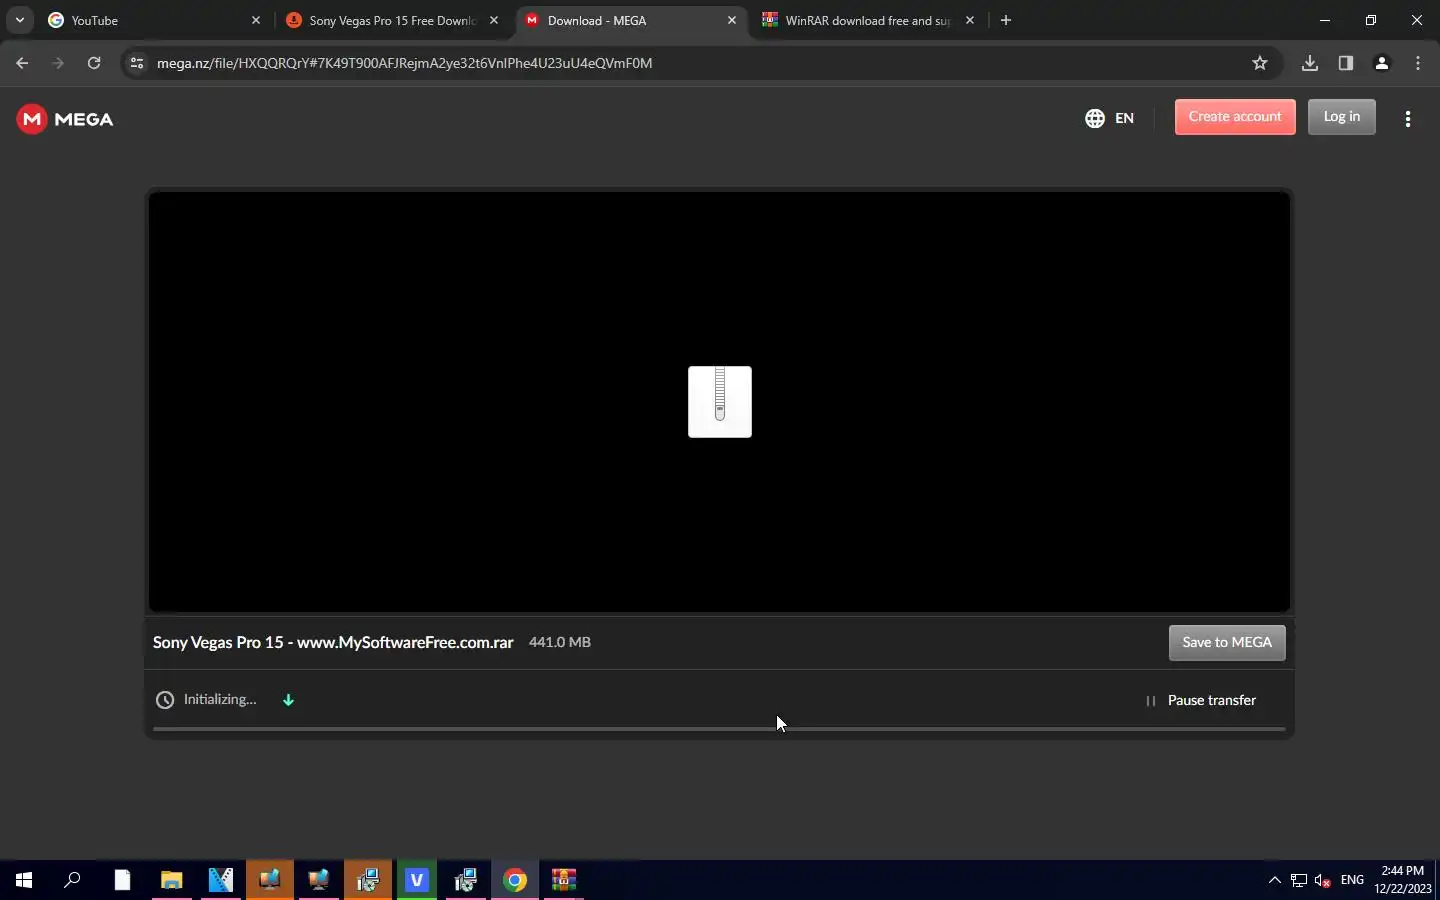Reload the current page
The height and width of the screenshot is (900, 1440).
point(94,63)
